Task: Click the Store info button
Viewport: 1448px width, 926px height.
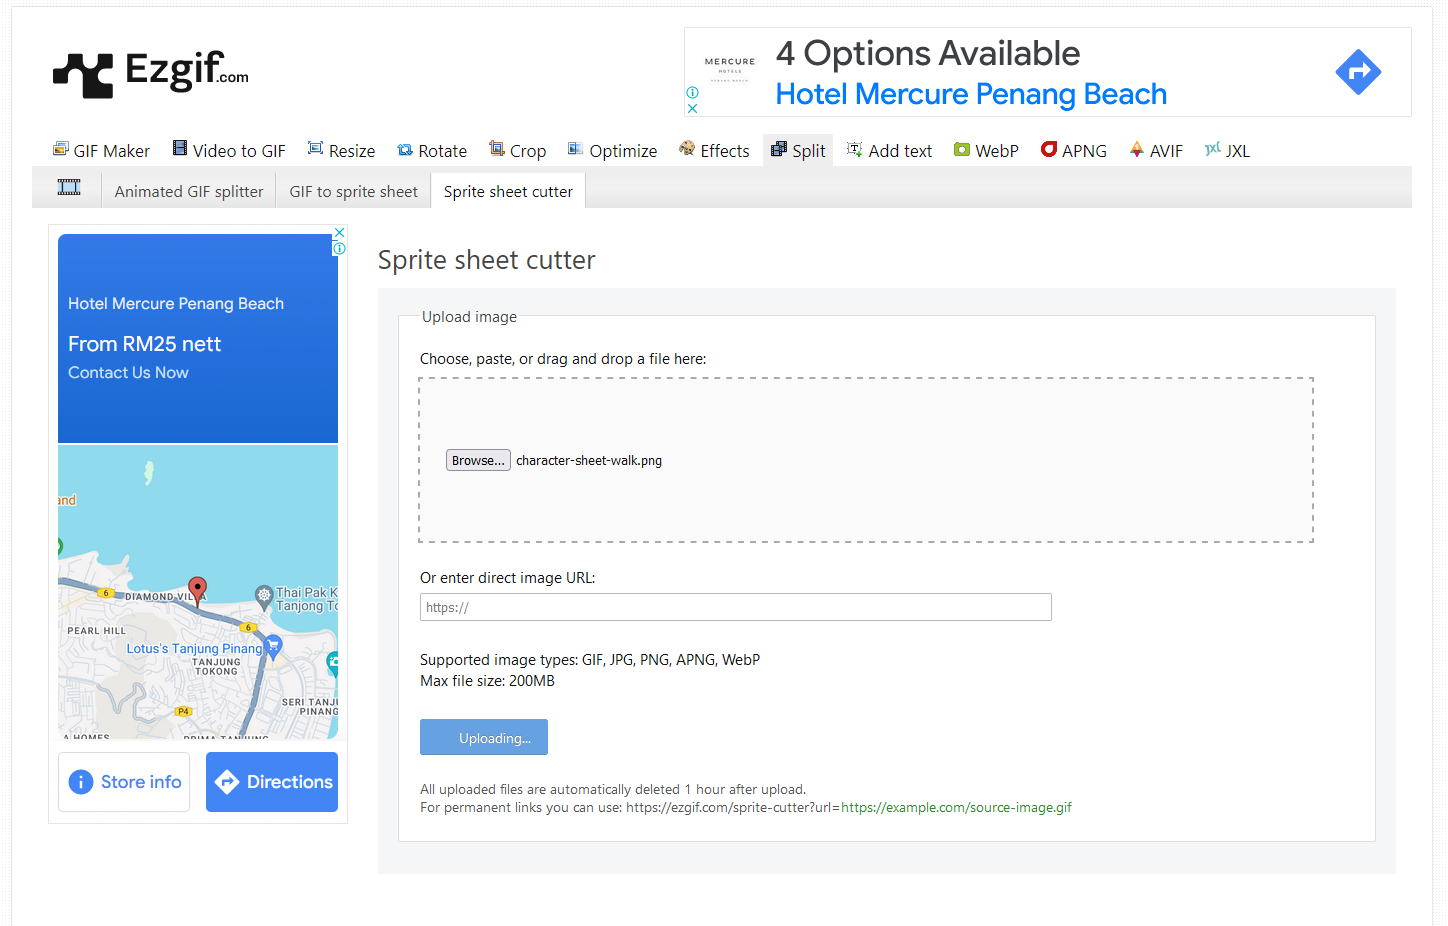Action: (124, 782)
